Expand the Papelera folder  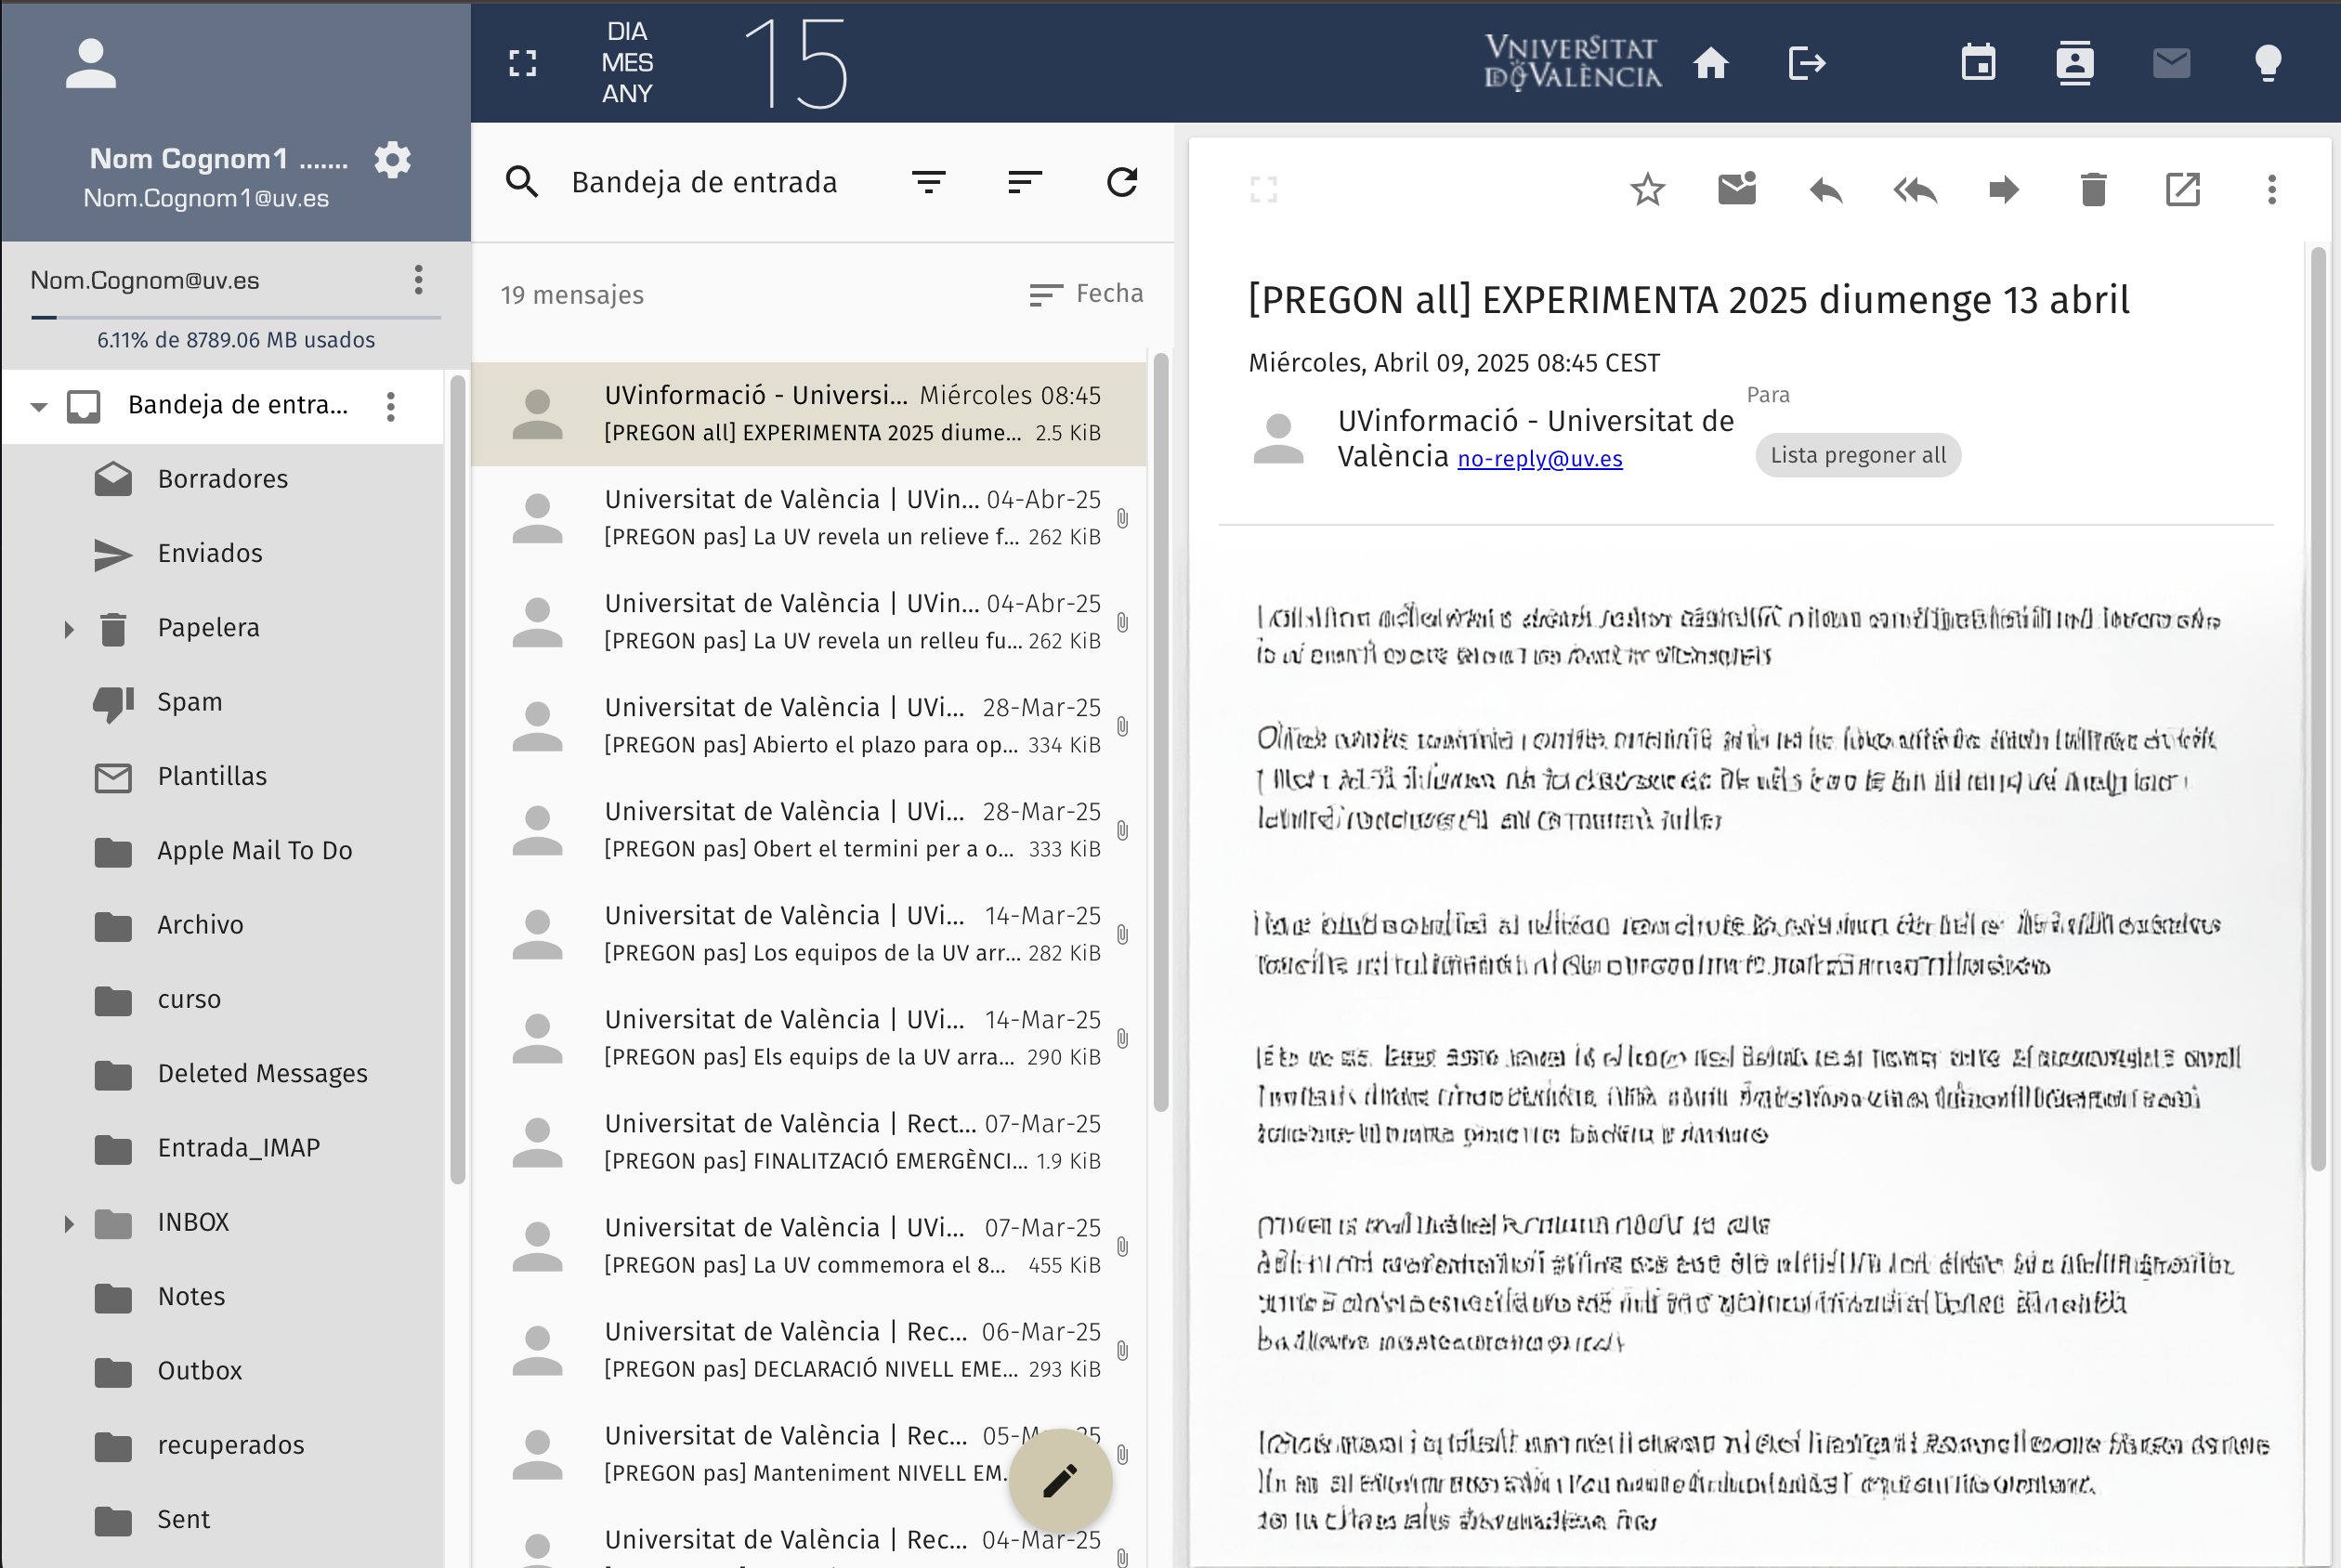(68, 629)
